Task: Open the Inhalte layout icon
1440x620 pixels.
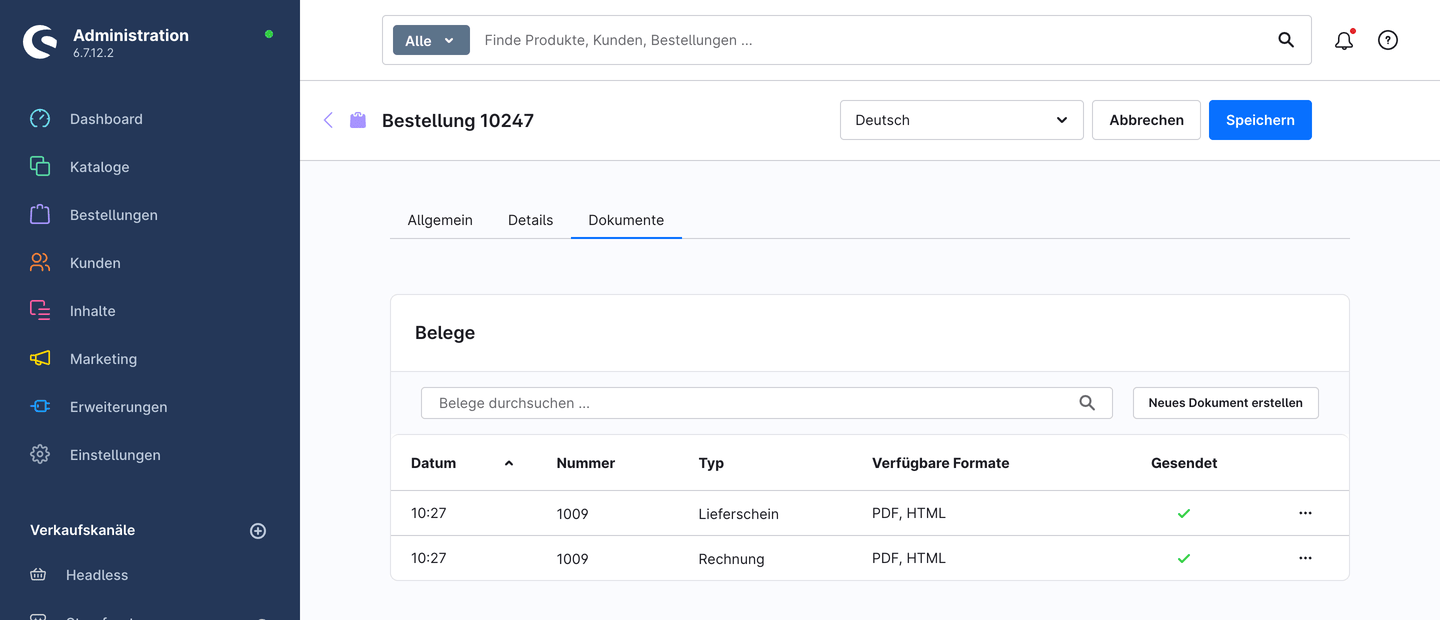Action: pyautogui.click(x=40, y=311)
